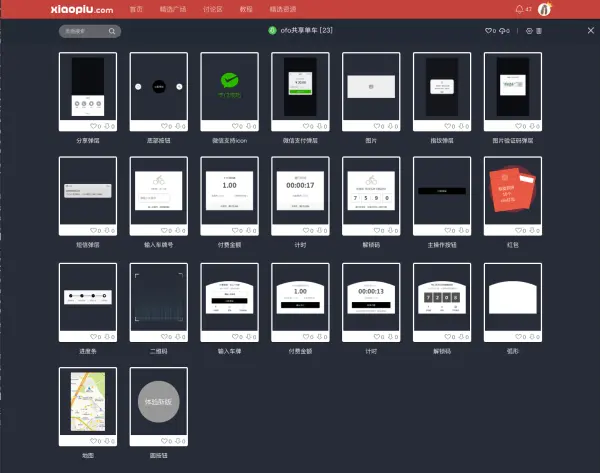Open notifications bell showing 47
The width and height of the screenshot is (600, 473).
tap(523, 9)
